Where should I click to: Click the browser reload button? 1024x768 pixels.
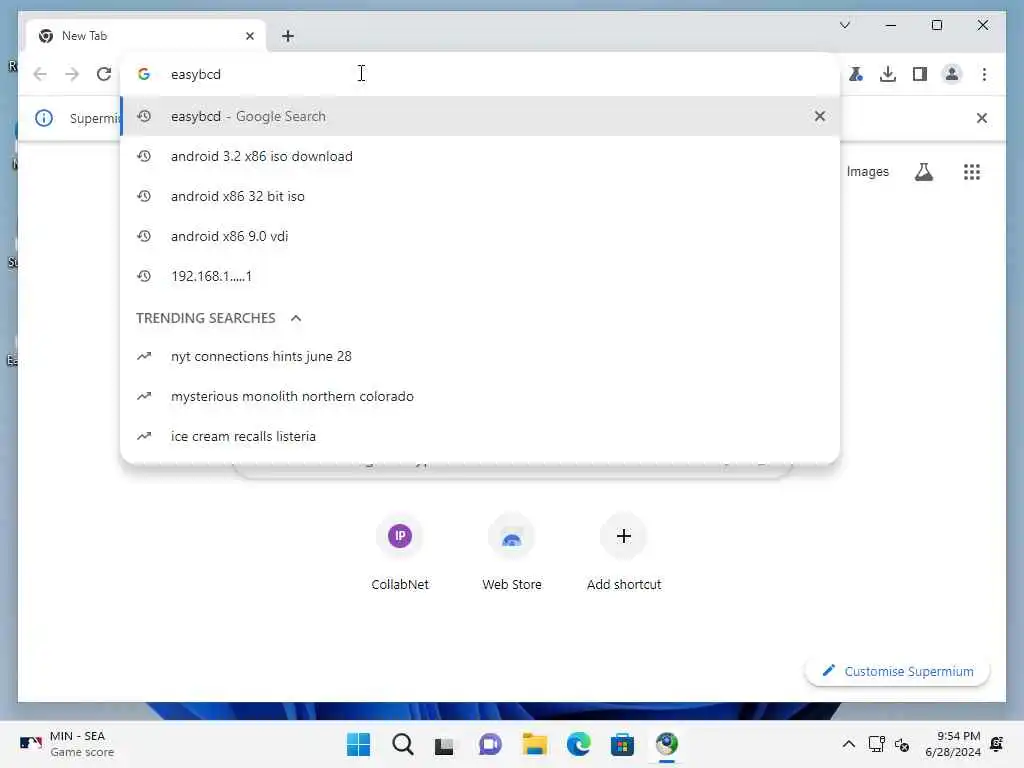pos(104,74)
